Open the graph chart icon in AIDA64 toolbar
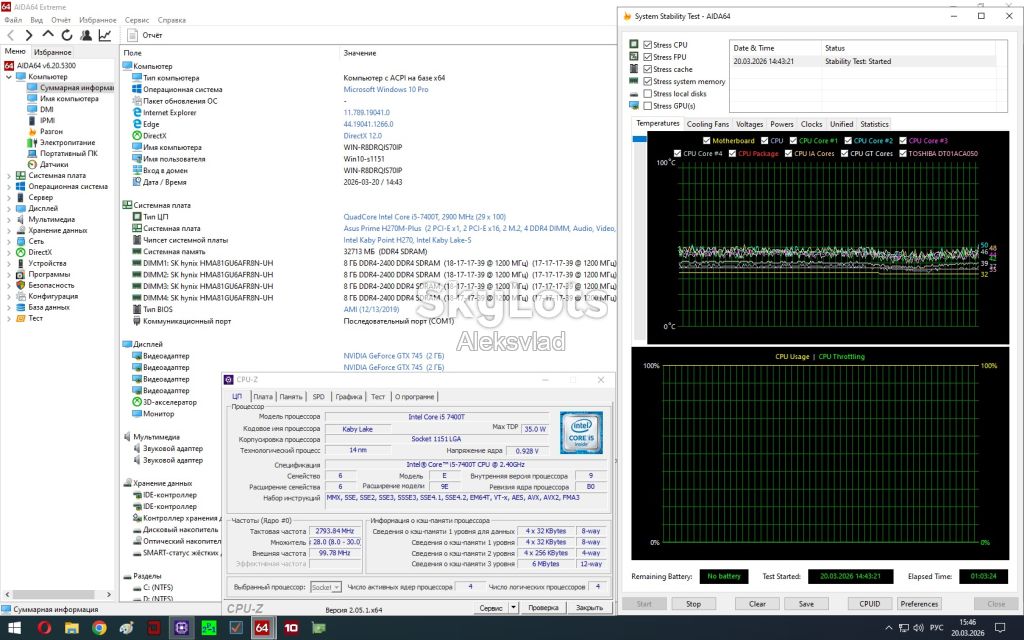 104,35
